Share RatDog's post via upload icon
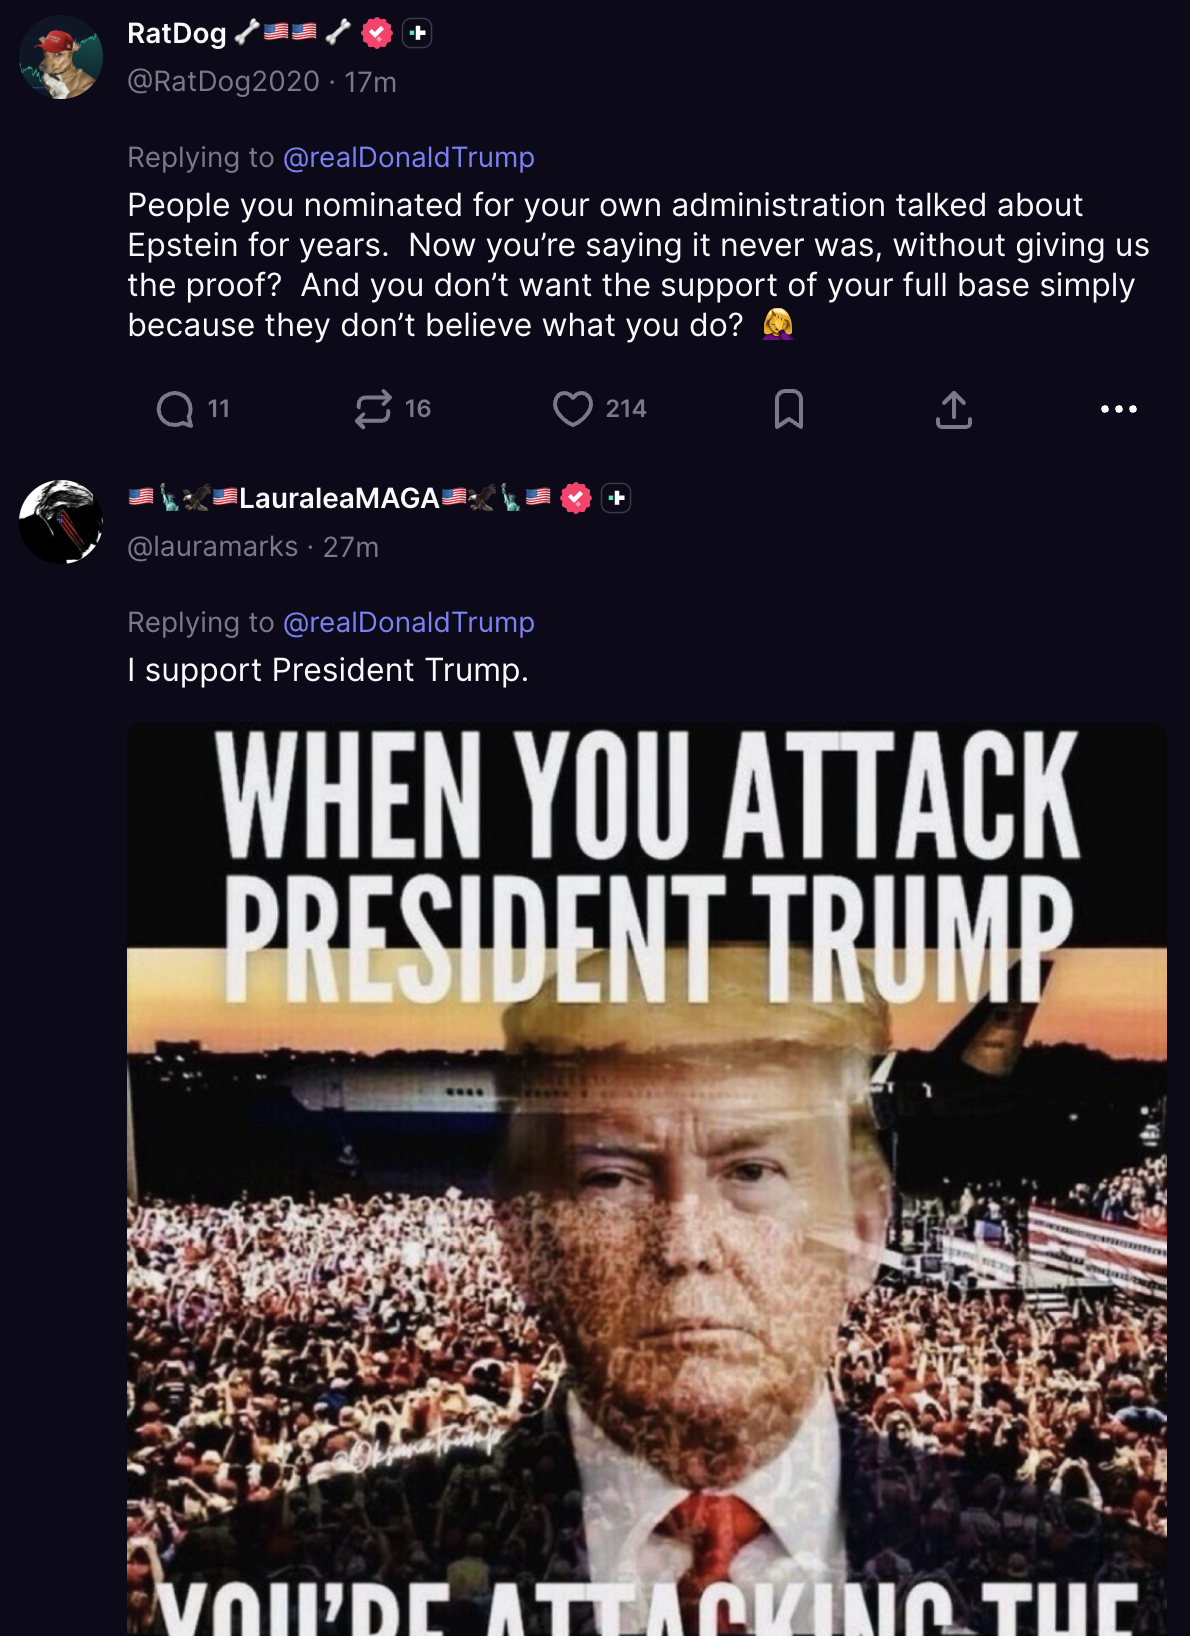Viewport: 1190px width, 1636px height. (954, 409)
